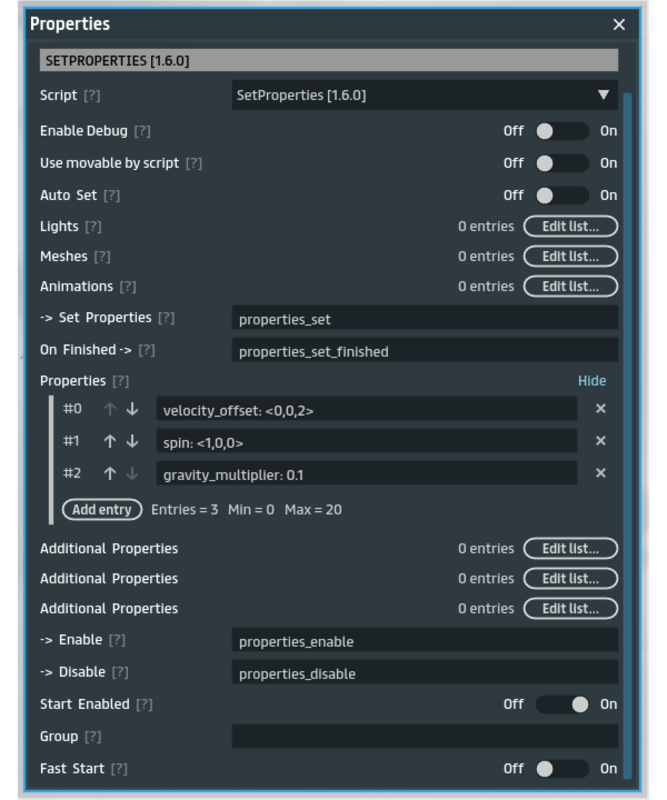The image size is (667, 800).
Task: Move gravity_multiplier entry up
Action: tap(110, 473)
